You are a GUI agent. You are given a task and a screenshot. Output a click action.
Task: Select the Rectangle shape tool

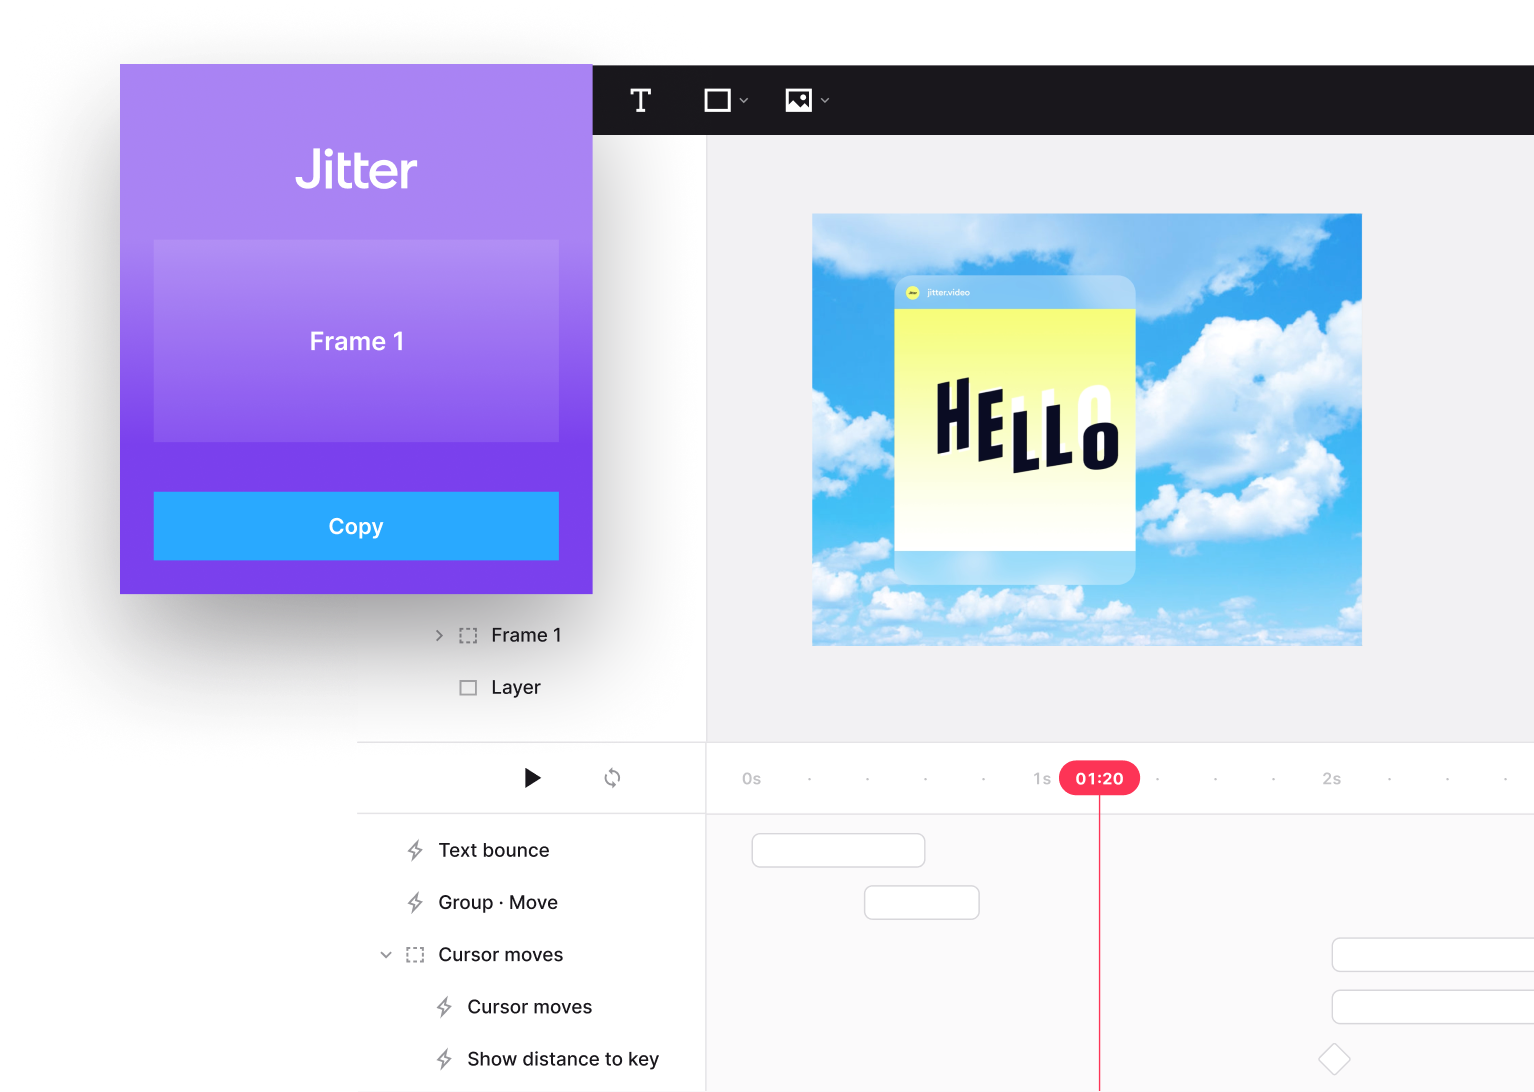(717, 100)
